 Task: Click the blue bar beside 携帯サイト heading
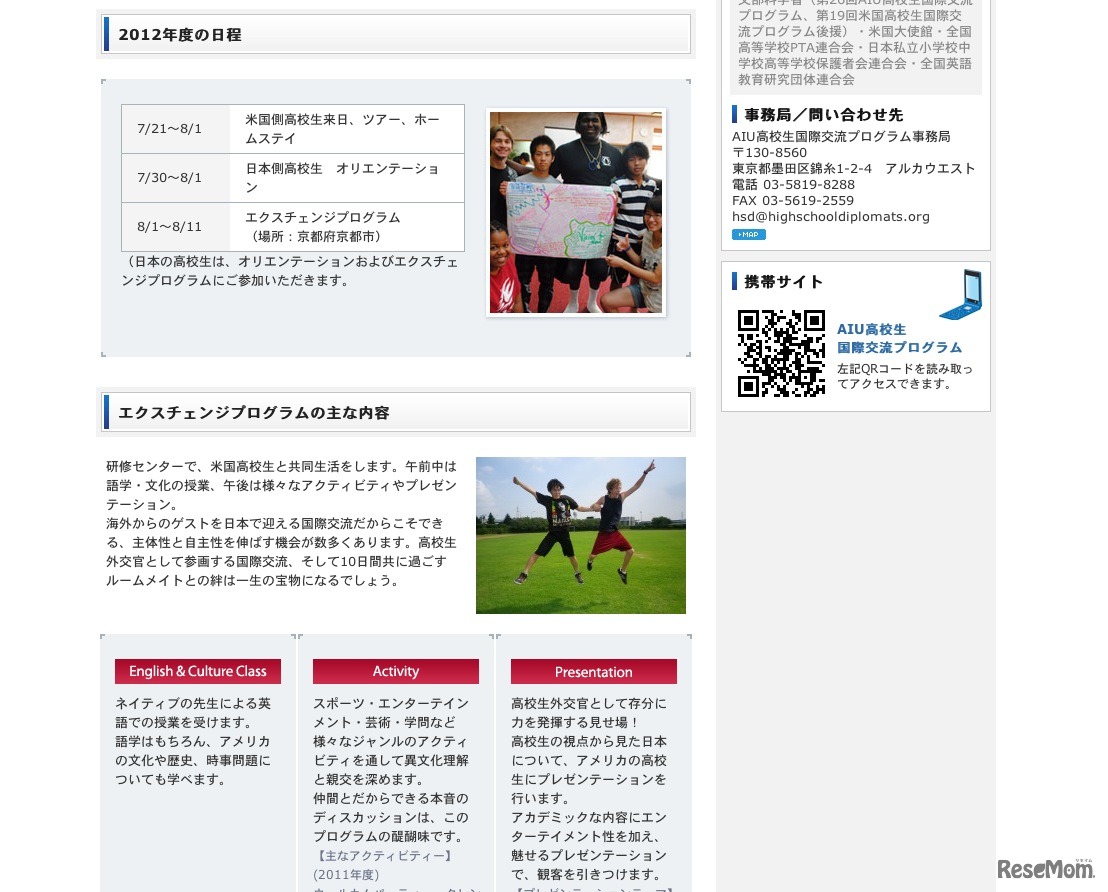pyautogui.click(x=736, y=282)
